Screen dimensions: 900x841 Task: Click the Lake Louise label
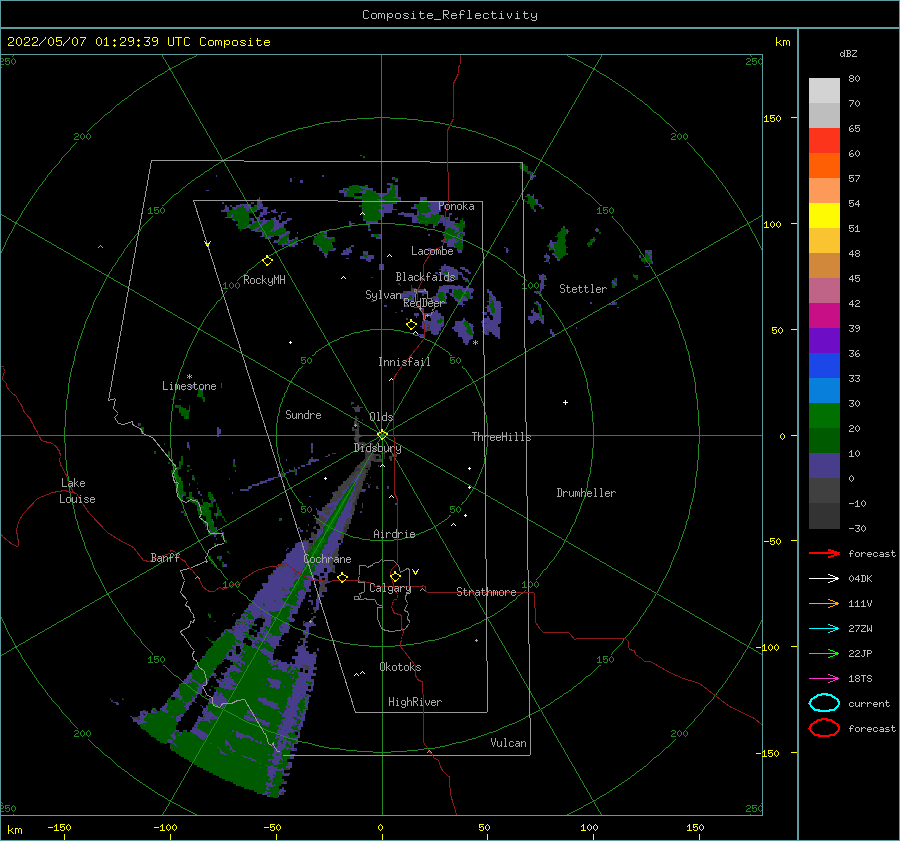click(77, 491)
